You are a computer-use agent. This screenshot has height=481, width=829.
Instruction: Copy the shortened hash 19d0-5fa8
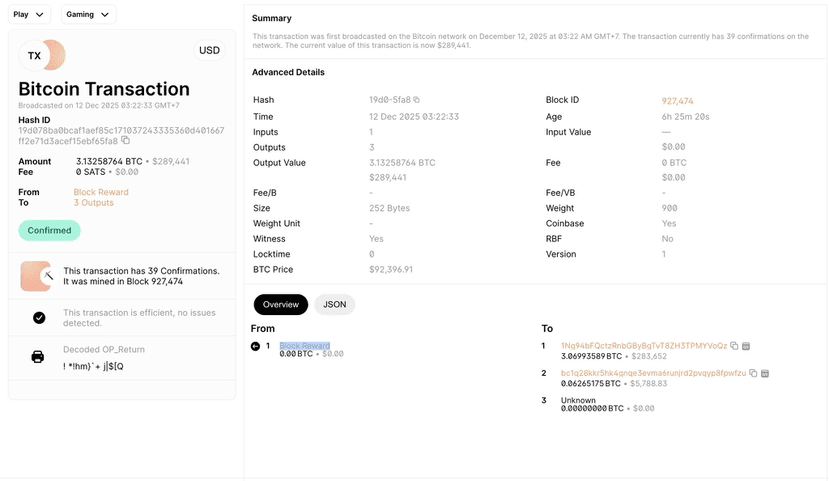point(417,99)
